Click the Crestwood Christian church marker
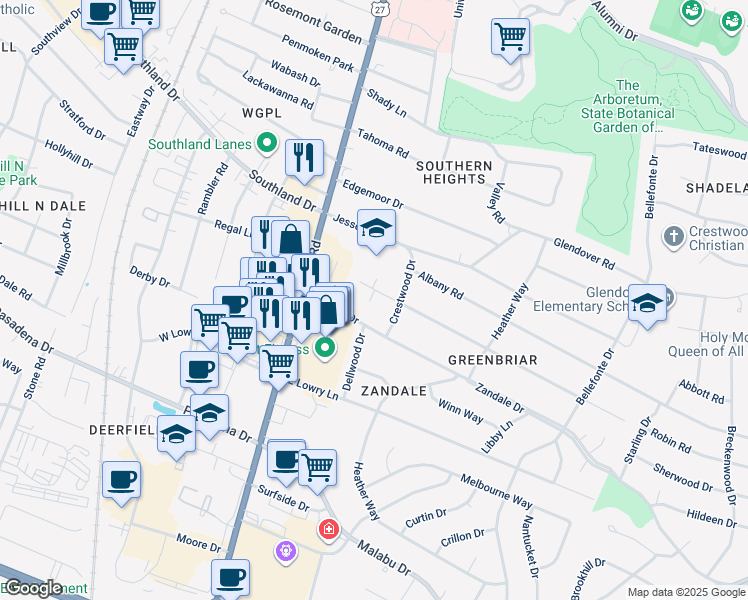The width and height of the screenshot is (748, 600). coord(674,237)
